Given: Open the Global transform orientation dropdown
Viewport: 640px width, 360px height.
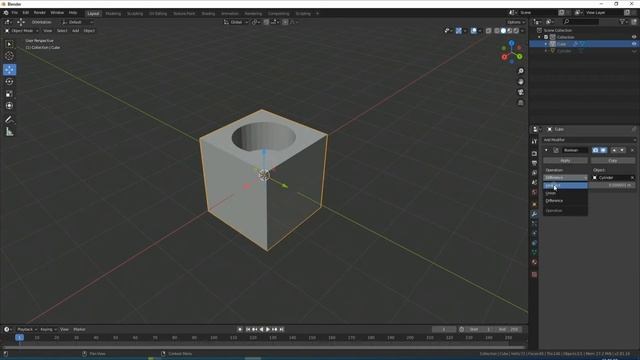Looking at the screenshot, I should pos(236,22).
